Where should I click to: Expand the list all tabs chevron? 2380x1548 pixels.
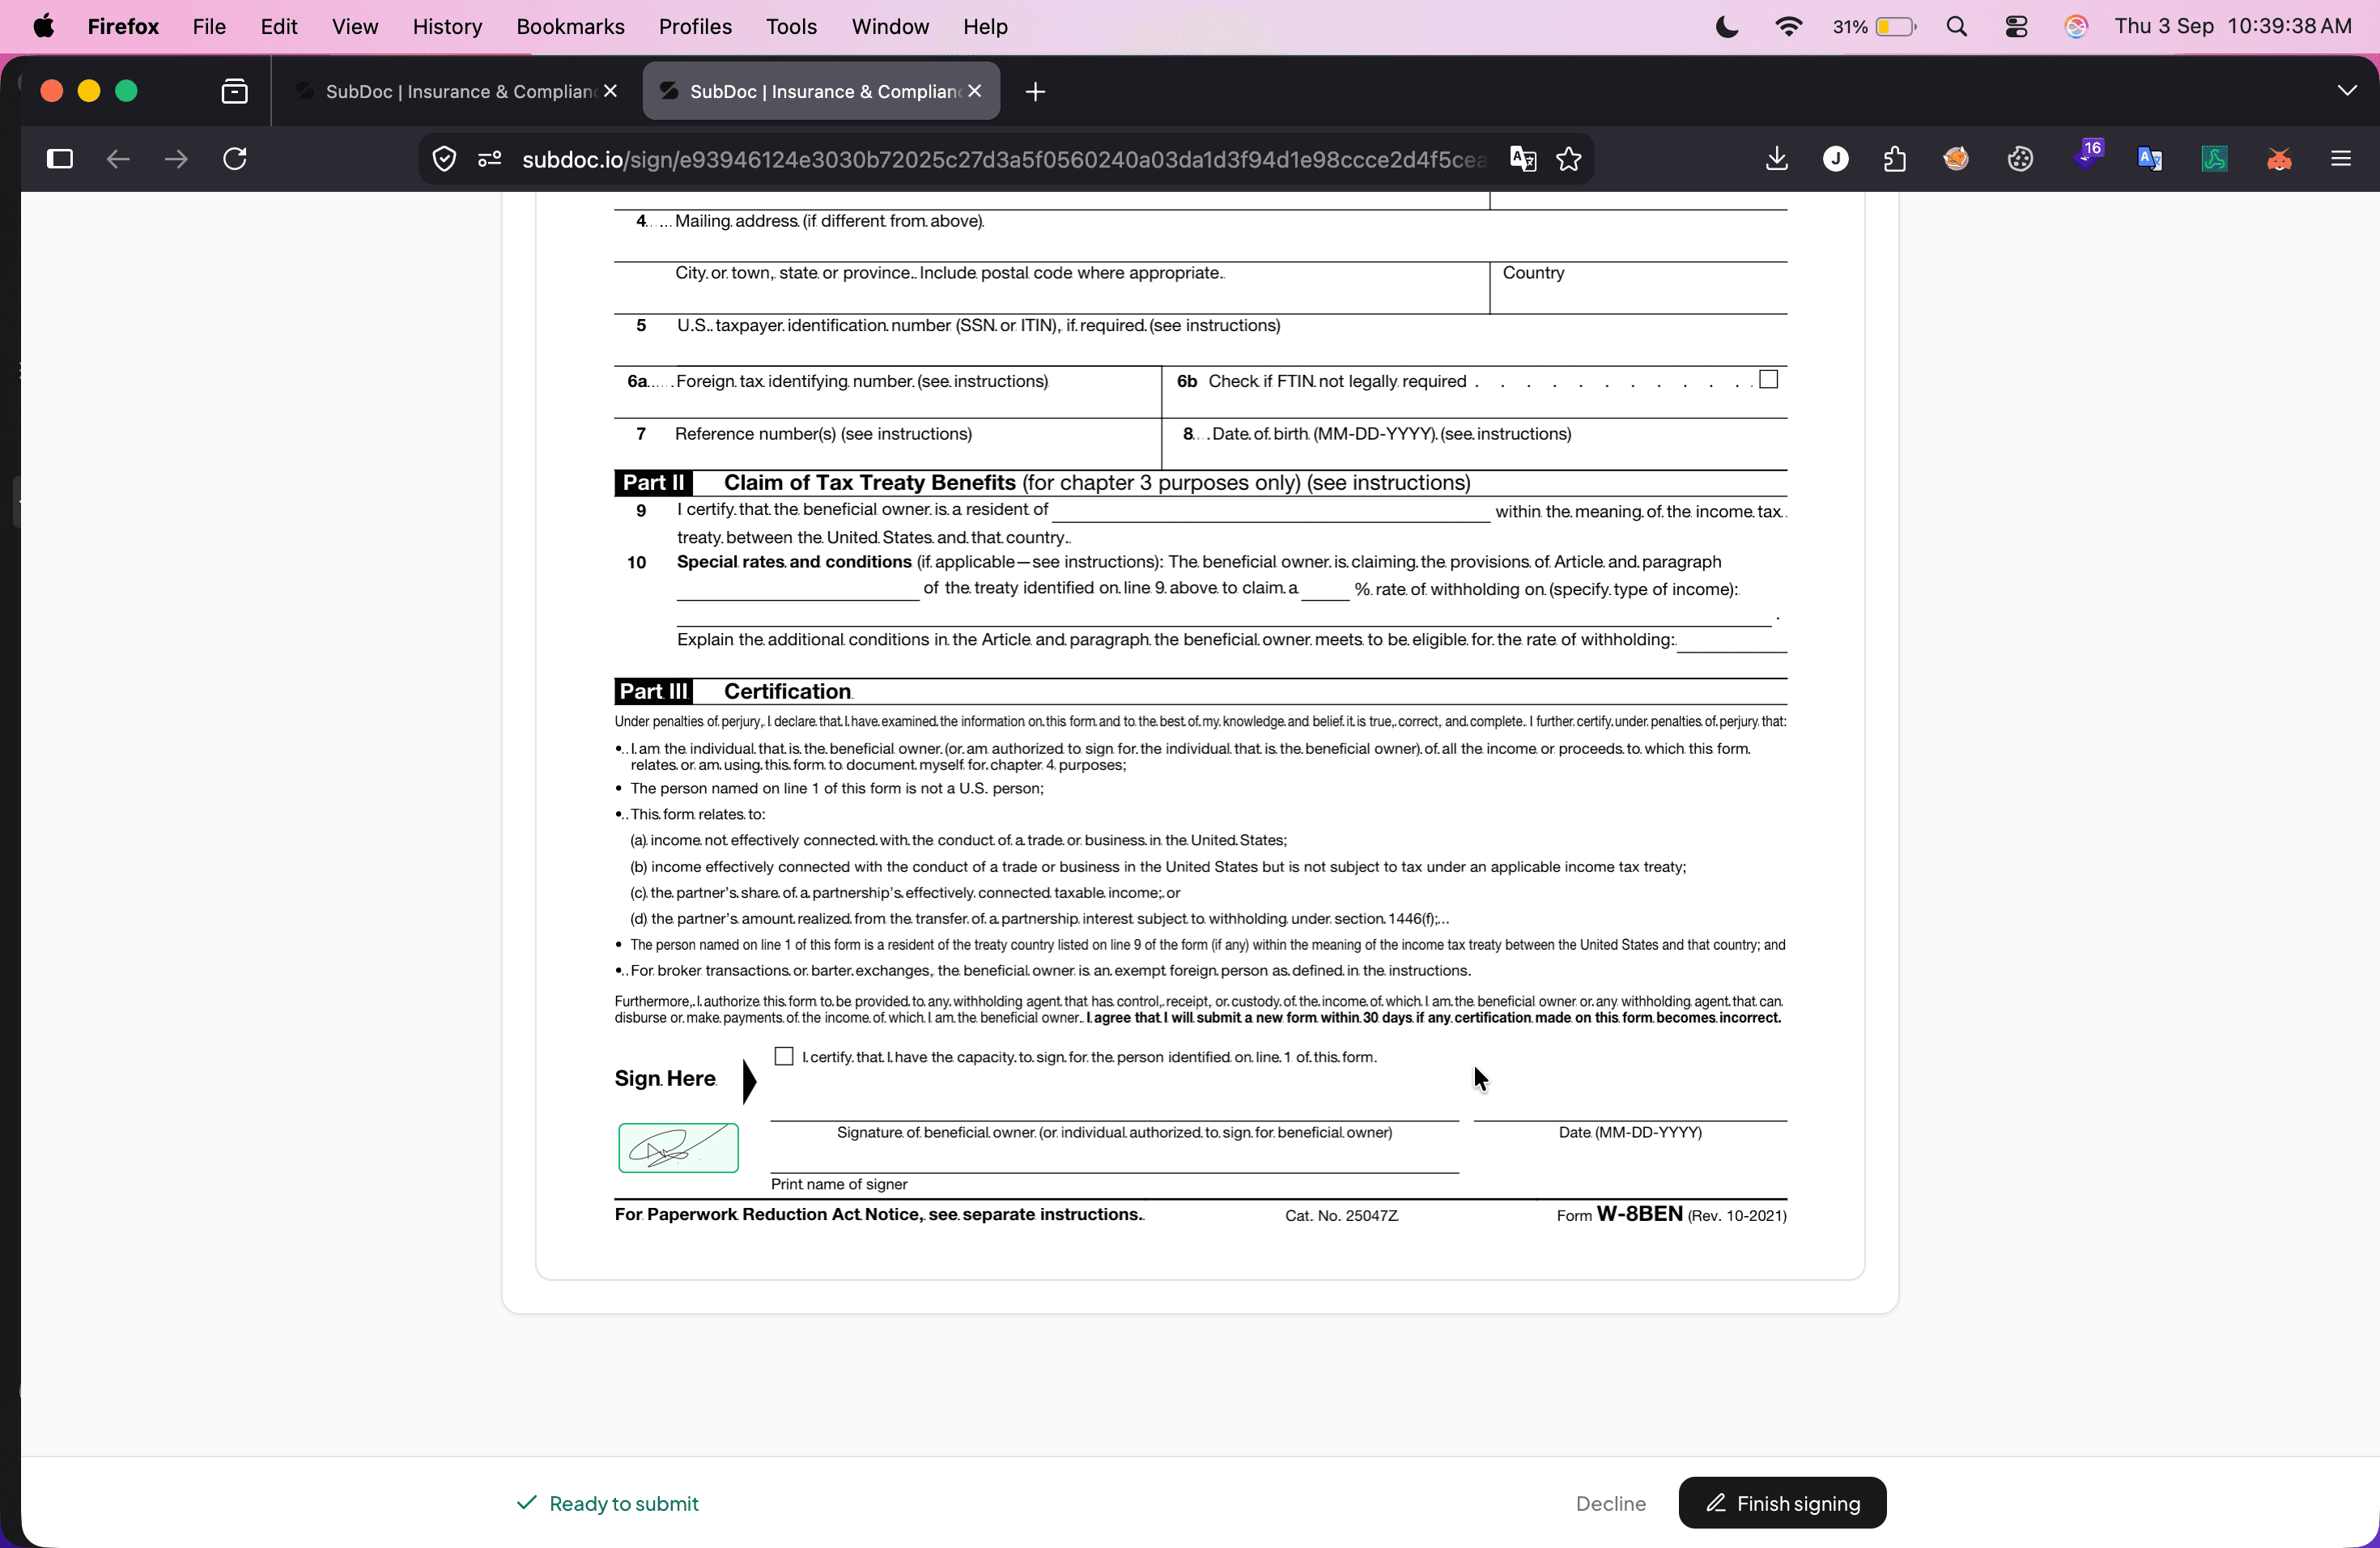tap(2347, 91)
